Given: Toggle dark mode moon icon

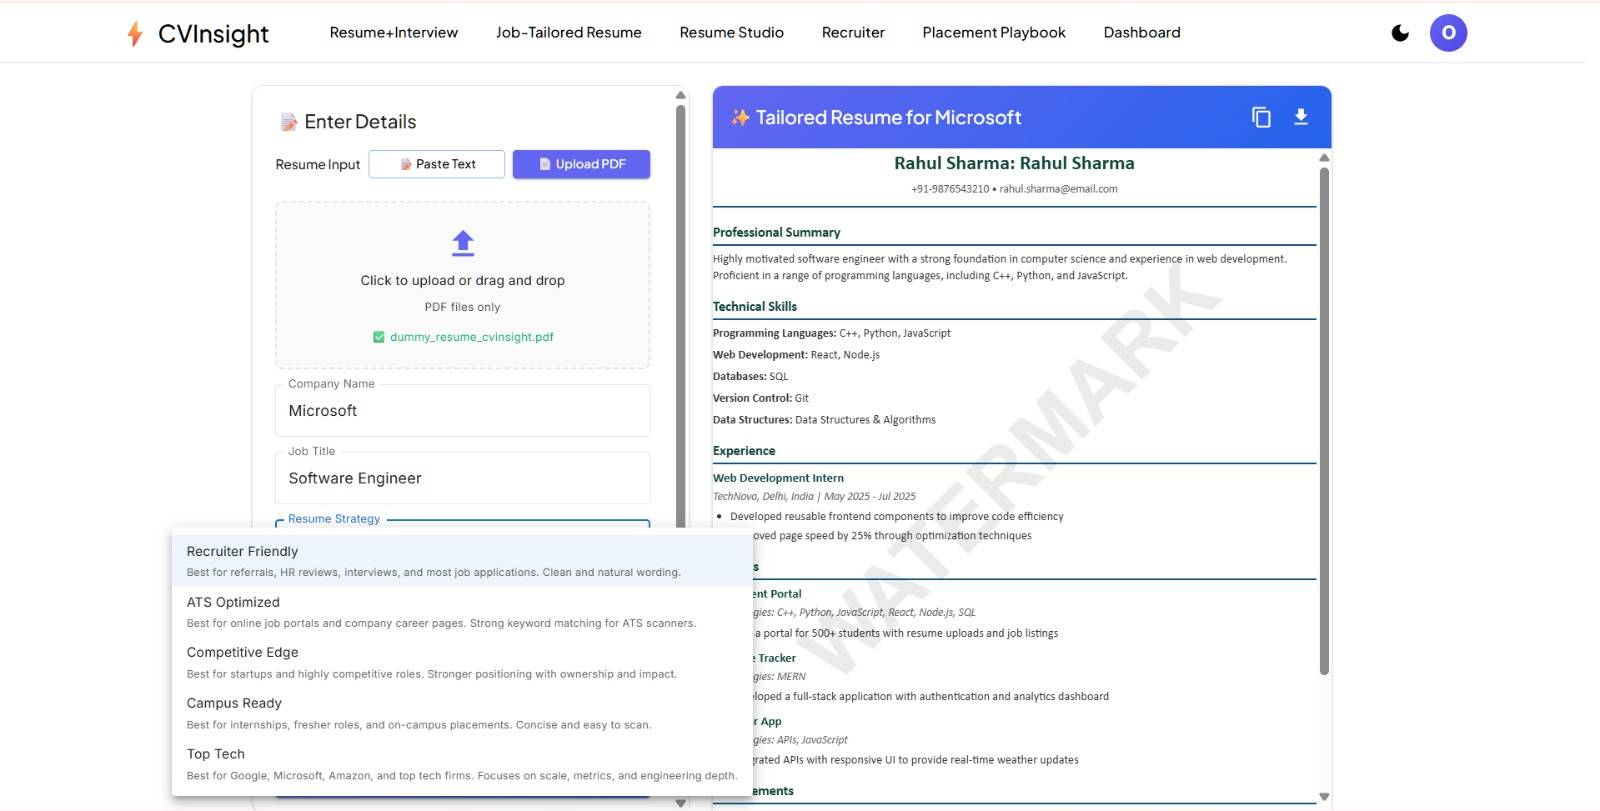Looking at the screenshot, I should [1400, 33].
